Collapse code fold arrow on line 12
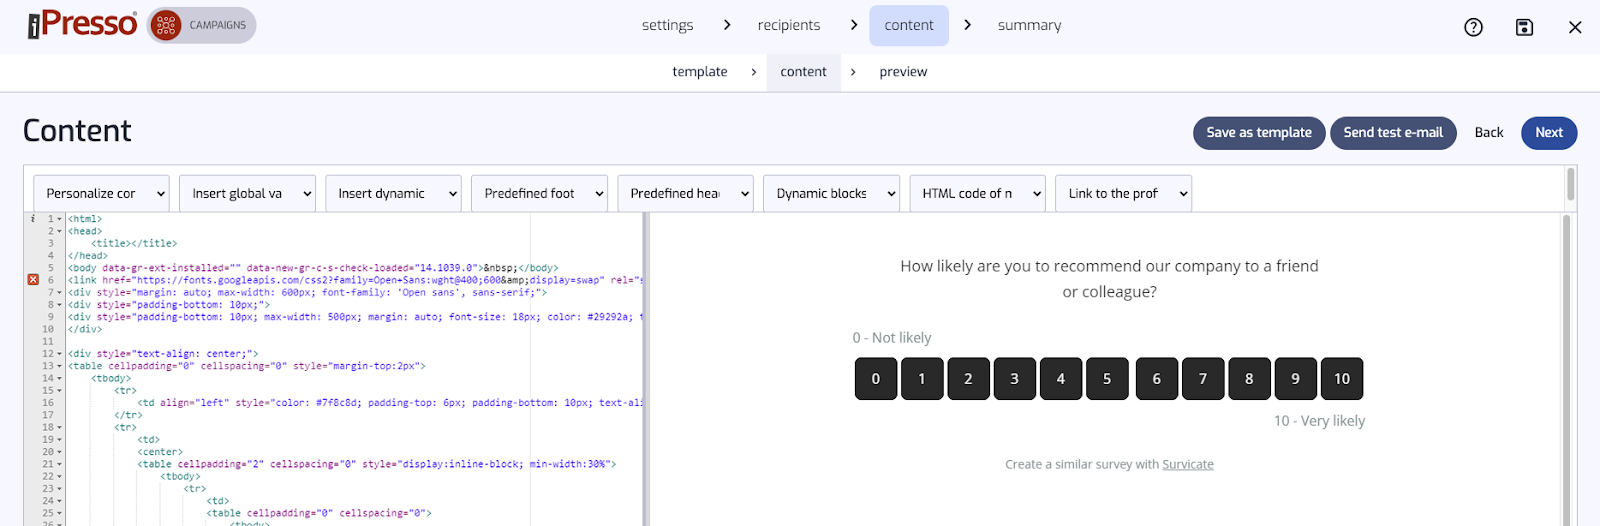This screenshot has width=1600, height=526. point(60,354)
